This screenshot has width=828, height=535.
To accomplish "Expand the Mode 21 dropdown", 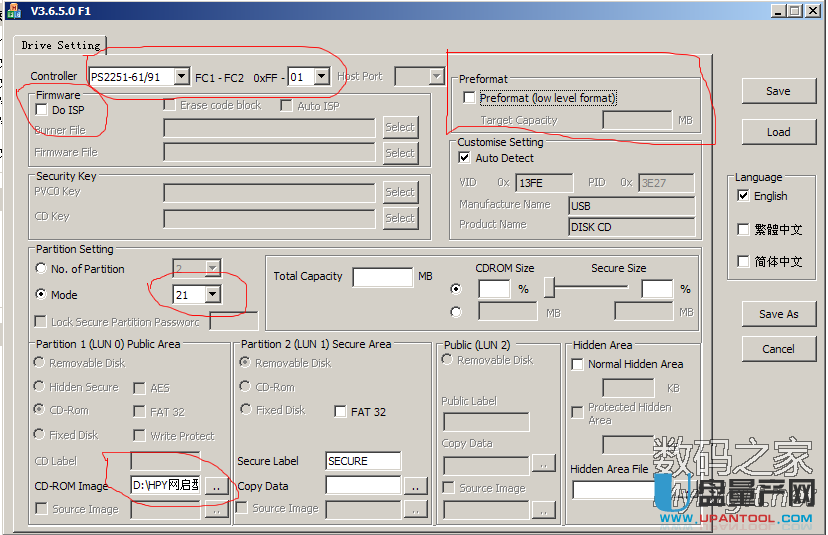I will (212, 295).
